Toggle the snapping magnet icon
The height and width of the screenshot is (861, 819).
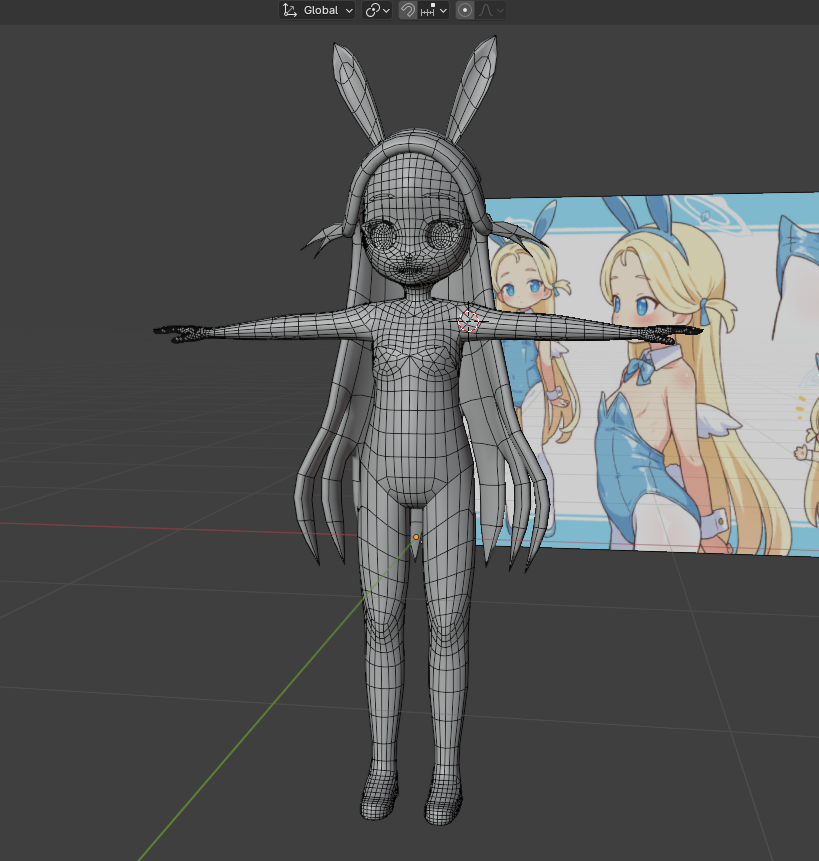(x=407, y=10)
